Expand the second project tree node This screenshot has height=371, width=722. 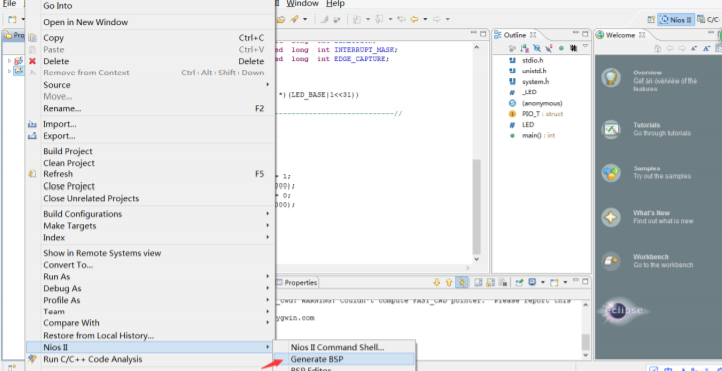click(9, 71)
